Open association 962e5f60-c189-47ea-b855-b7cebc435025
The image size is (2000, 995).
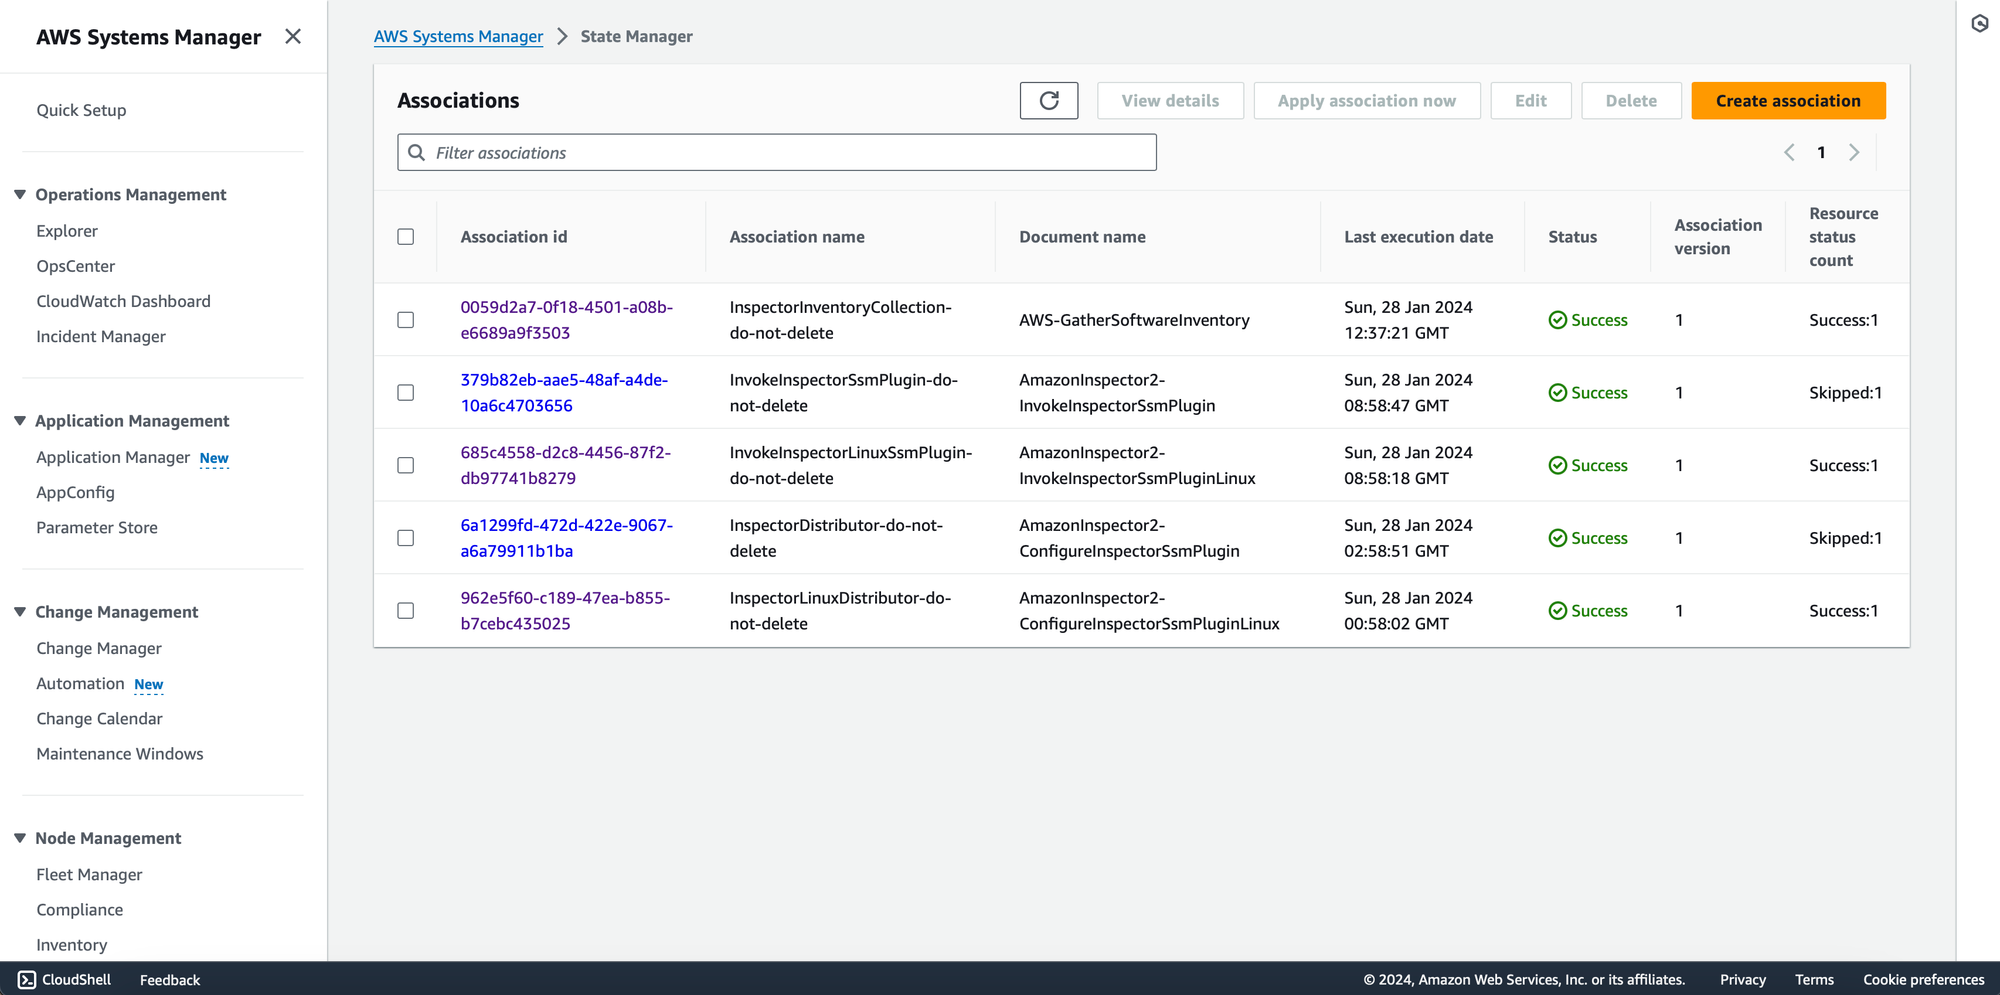pyautogui.click(x=565, y=611)
